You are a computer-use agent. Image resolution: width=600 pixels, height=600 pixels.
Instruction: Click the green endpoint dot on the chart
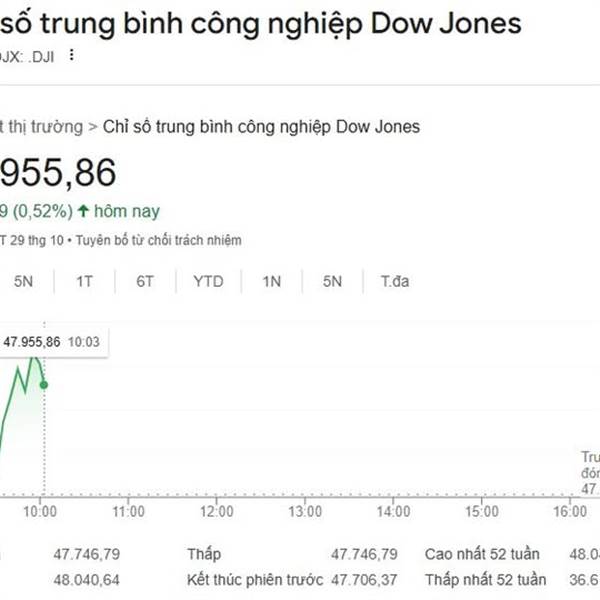[x=42, y=384]
